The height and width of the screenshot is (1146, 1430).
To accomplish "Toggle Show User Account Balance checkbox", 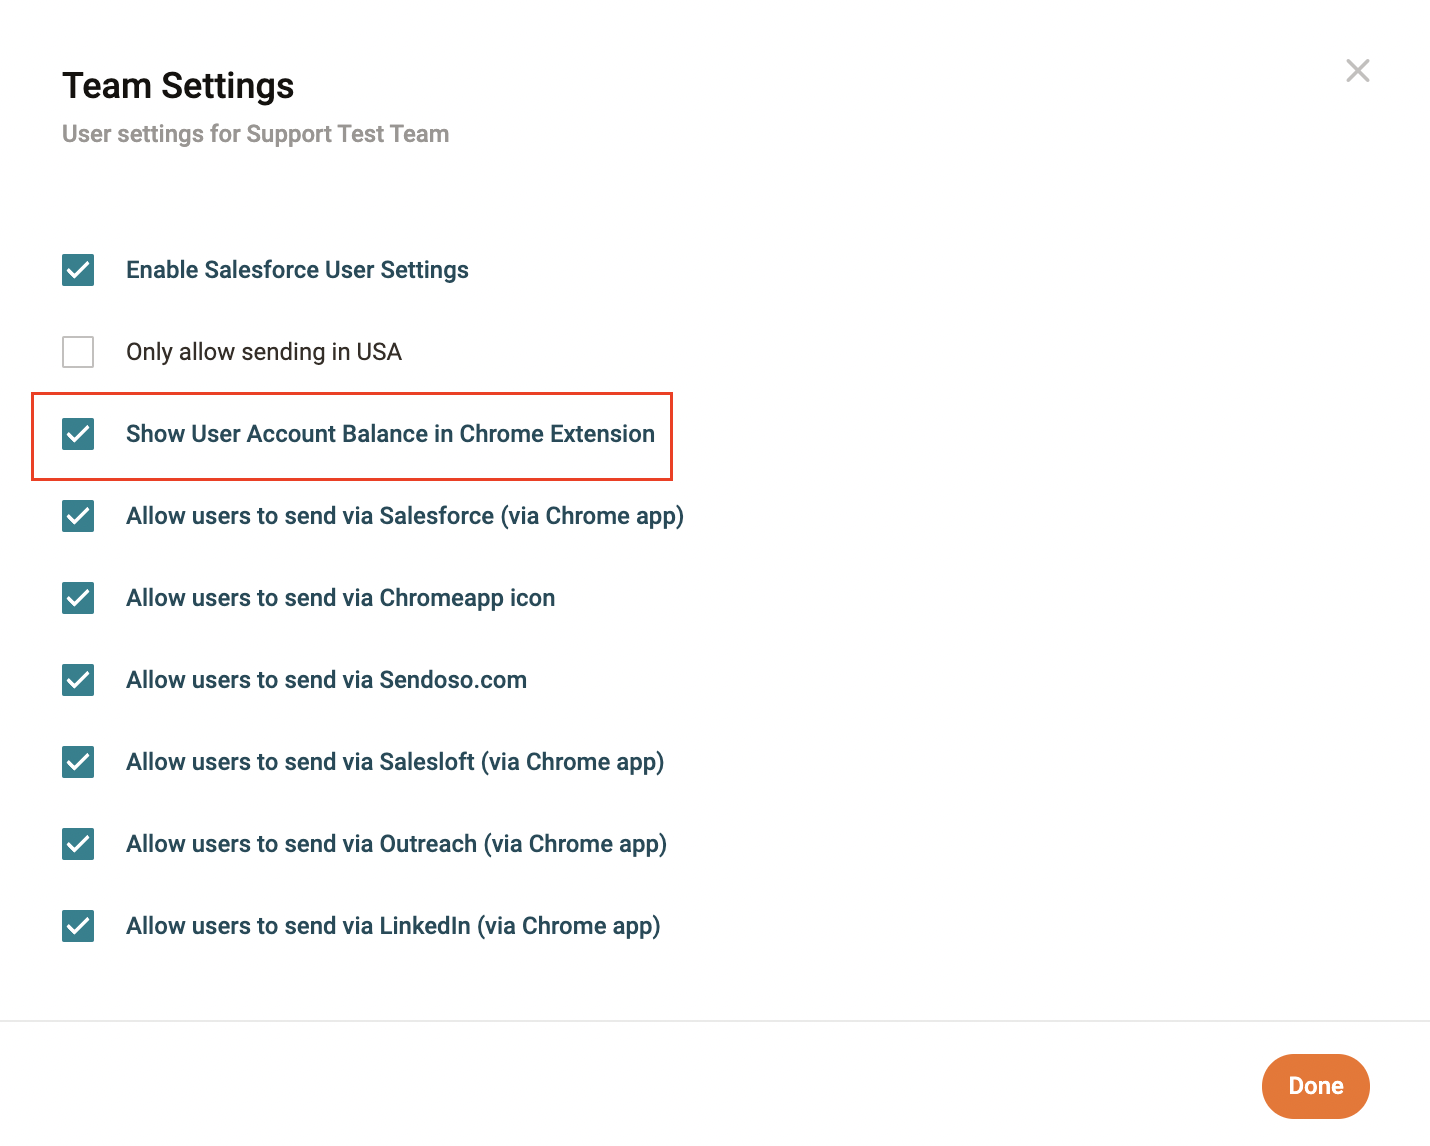I will tap(78, 434).
